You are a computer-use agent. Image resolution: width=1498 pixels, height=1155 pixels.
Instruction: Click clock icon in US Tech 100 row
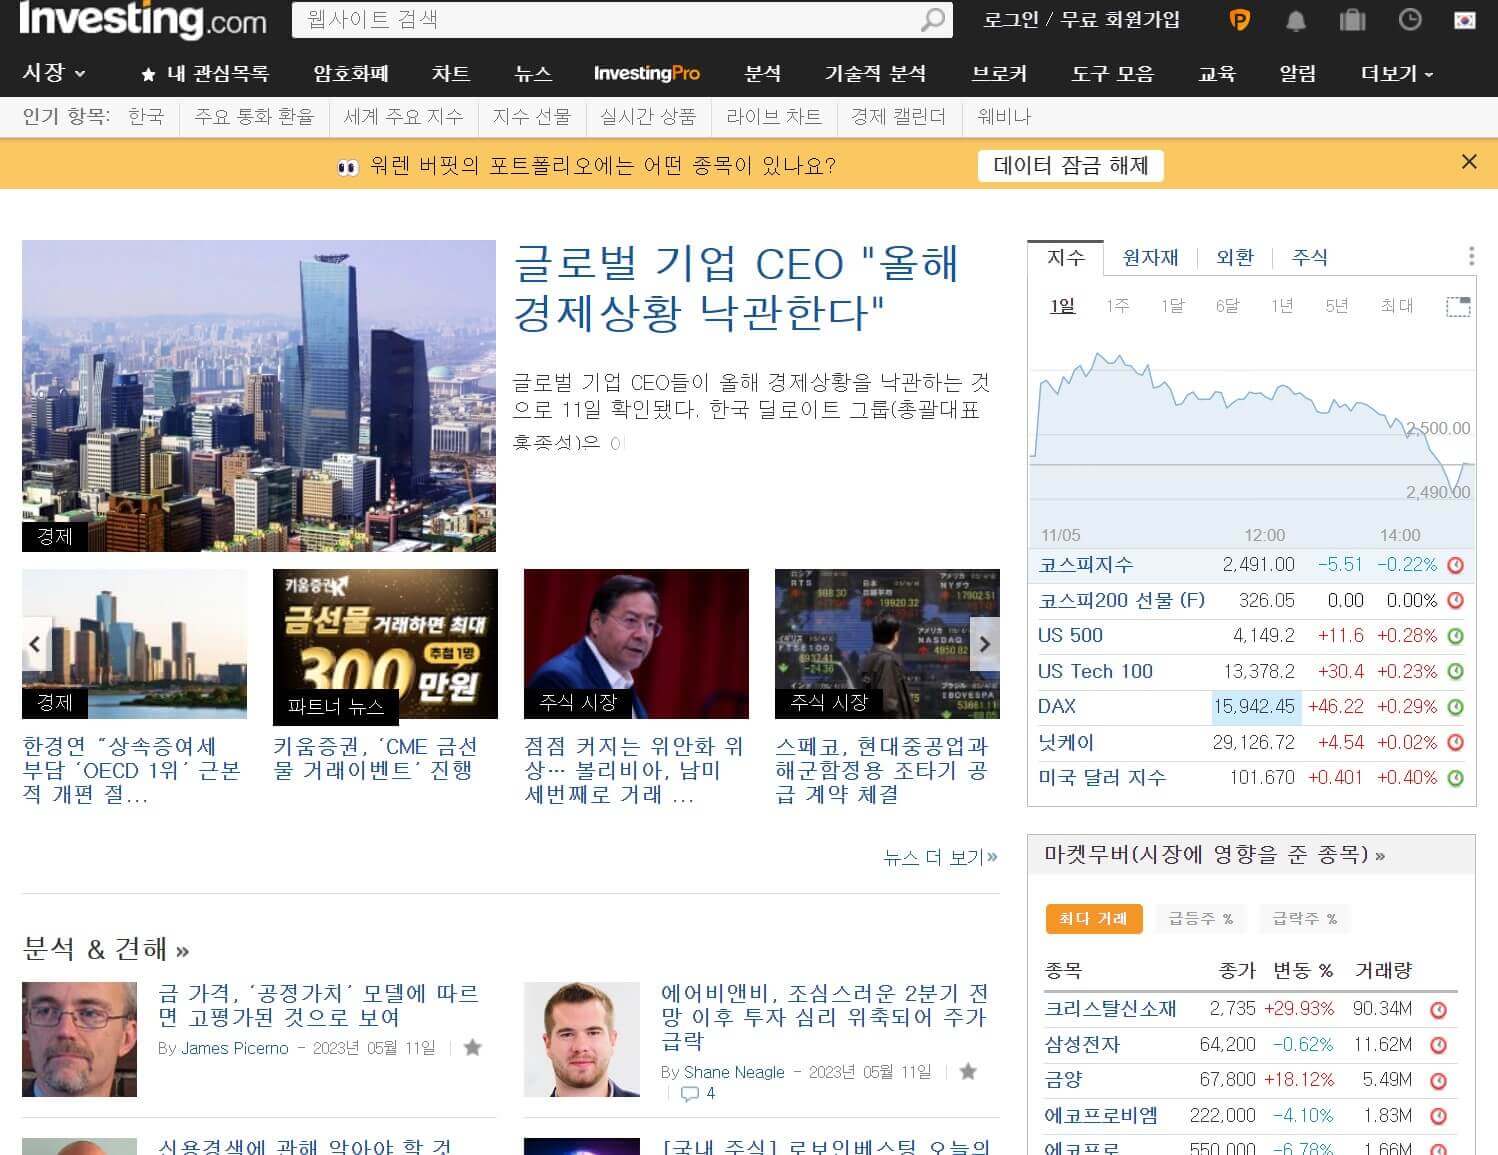1456,672
